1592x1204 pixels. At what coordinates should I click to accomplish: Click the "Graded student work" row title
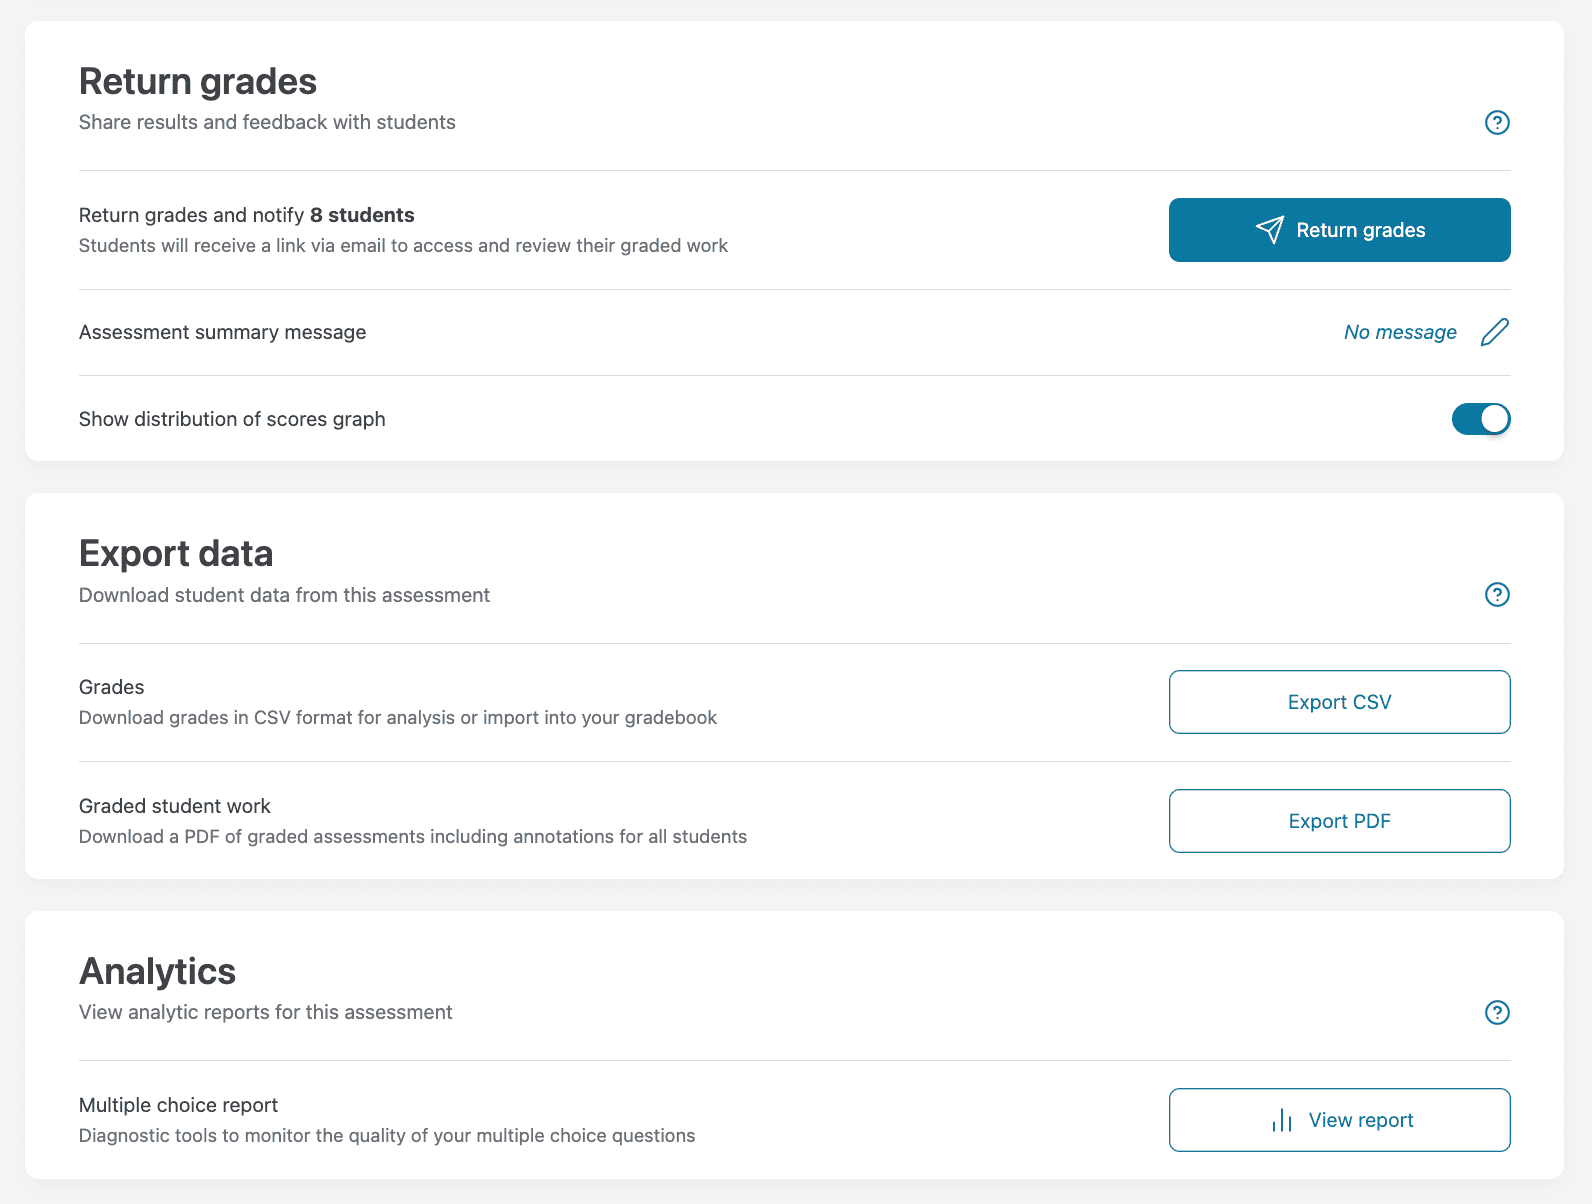175,806
